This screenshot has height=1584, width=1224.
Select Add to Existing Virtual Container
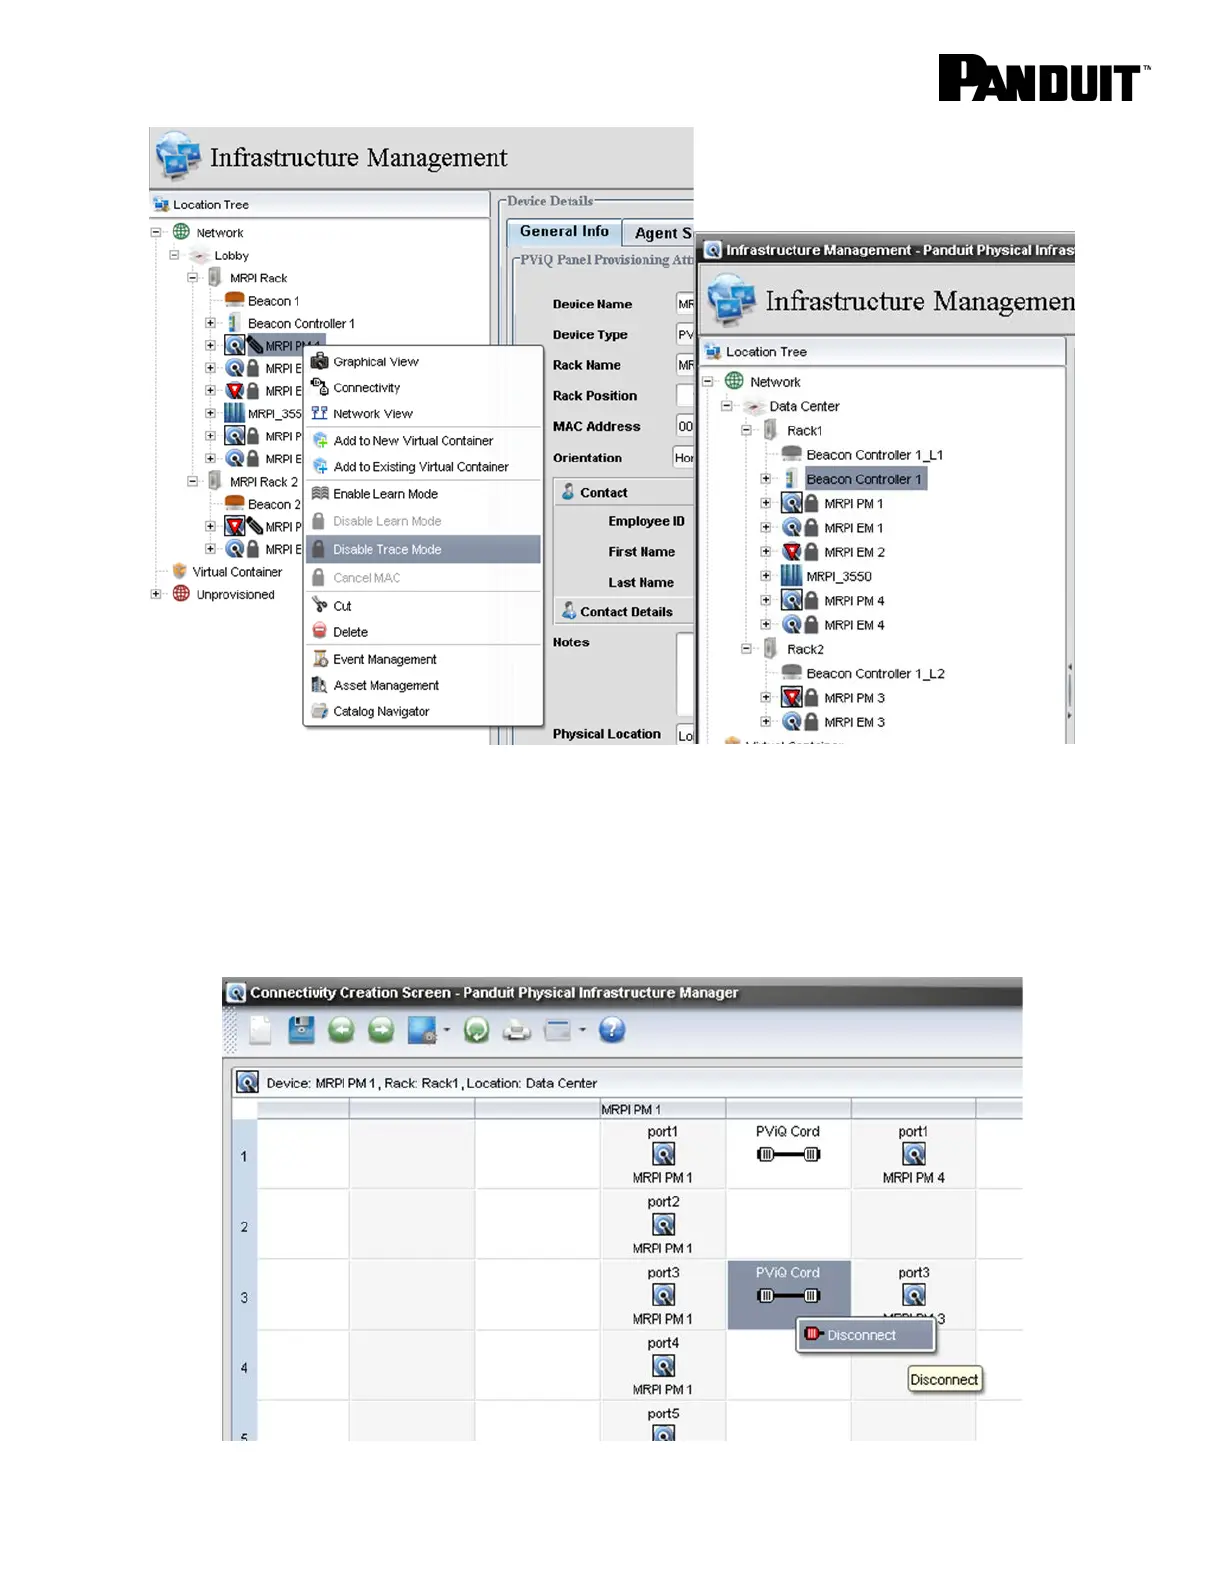[421, 466]
